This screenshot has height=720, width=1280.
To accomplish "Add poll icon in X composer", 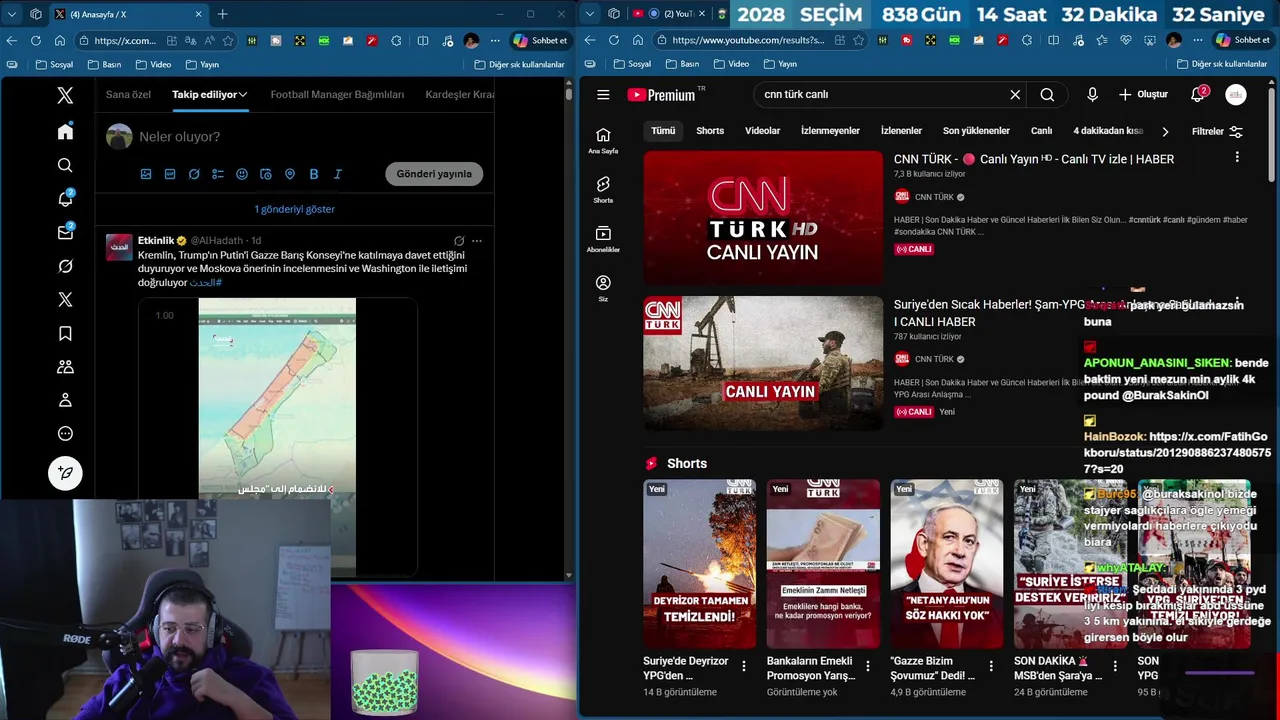I will coord(218,174).
